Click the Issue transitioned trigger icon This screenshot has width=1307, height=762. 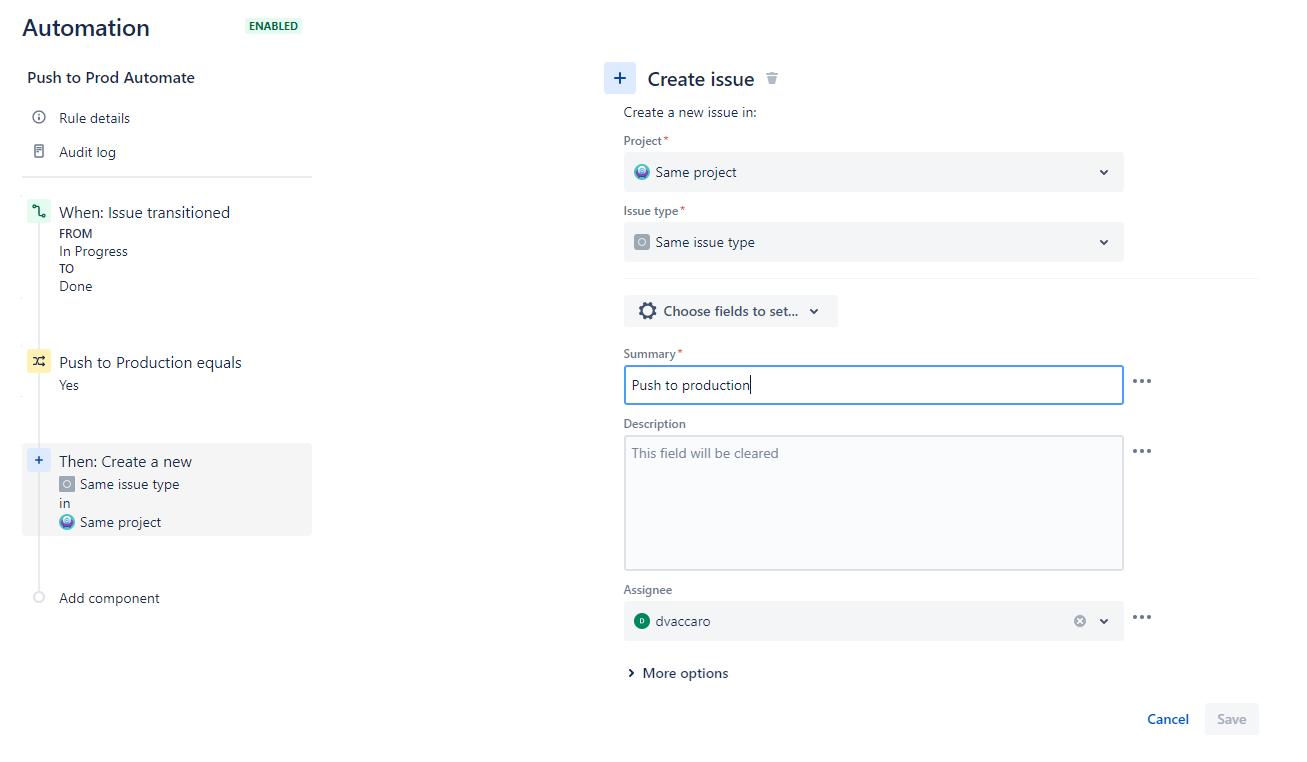coord(38,211)
